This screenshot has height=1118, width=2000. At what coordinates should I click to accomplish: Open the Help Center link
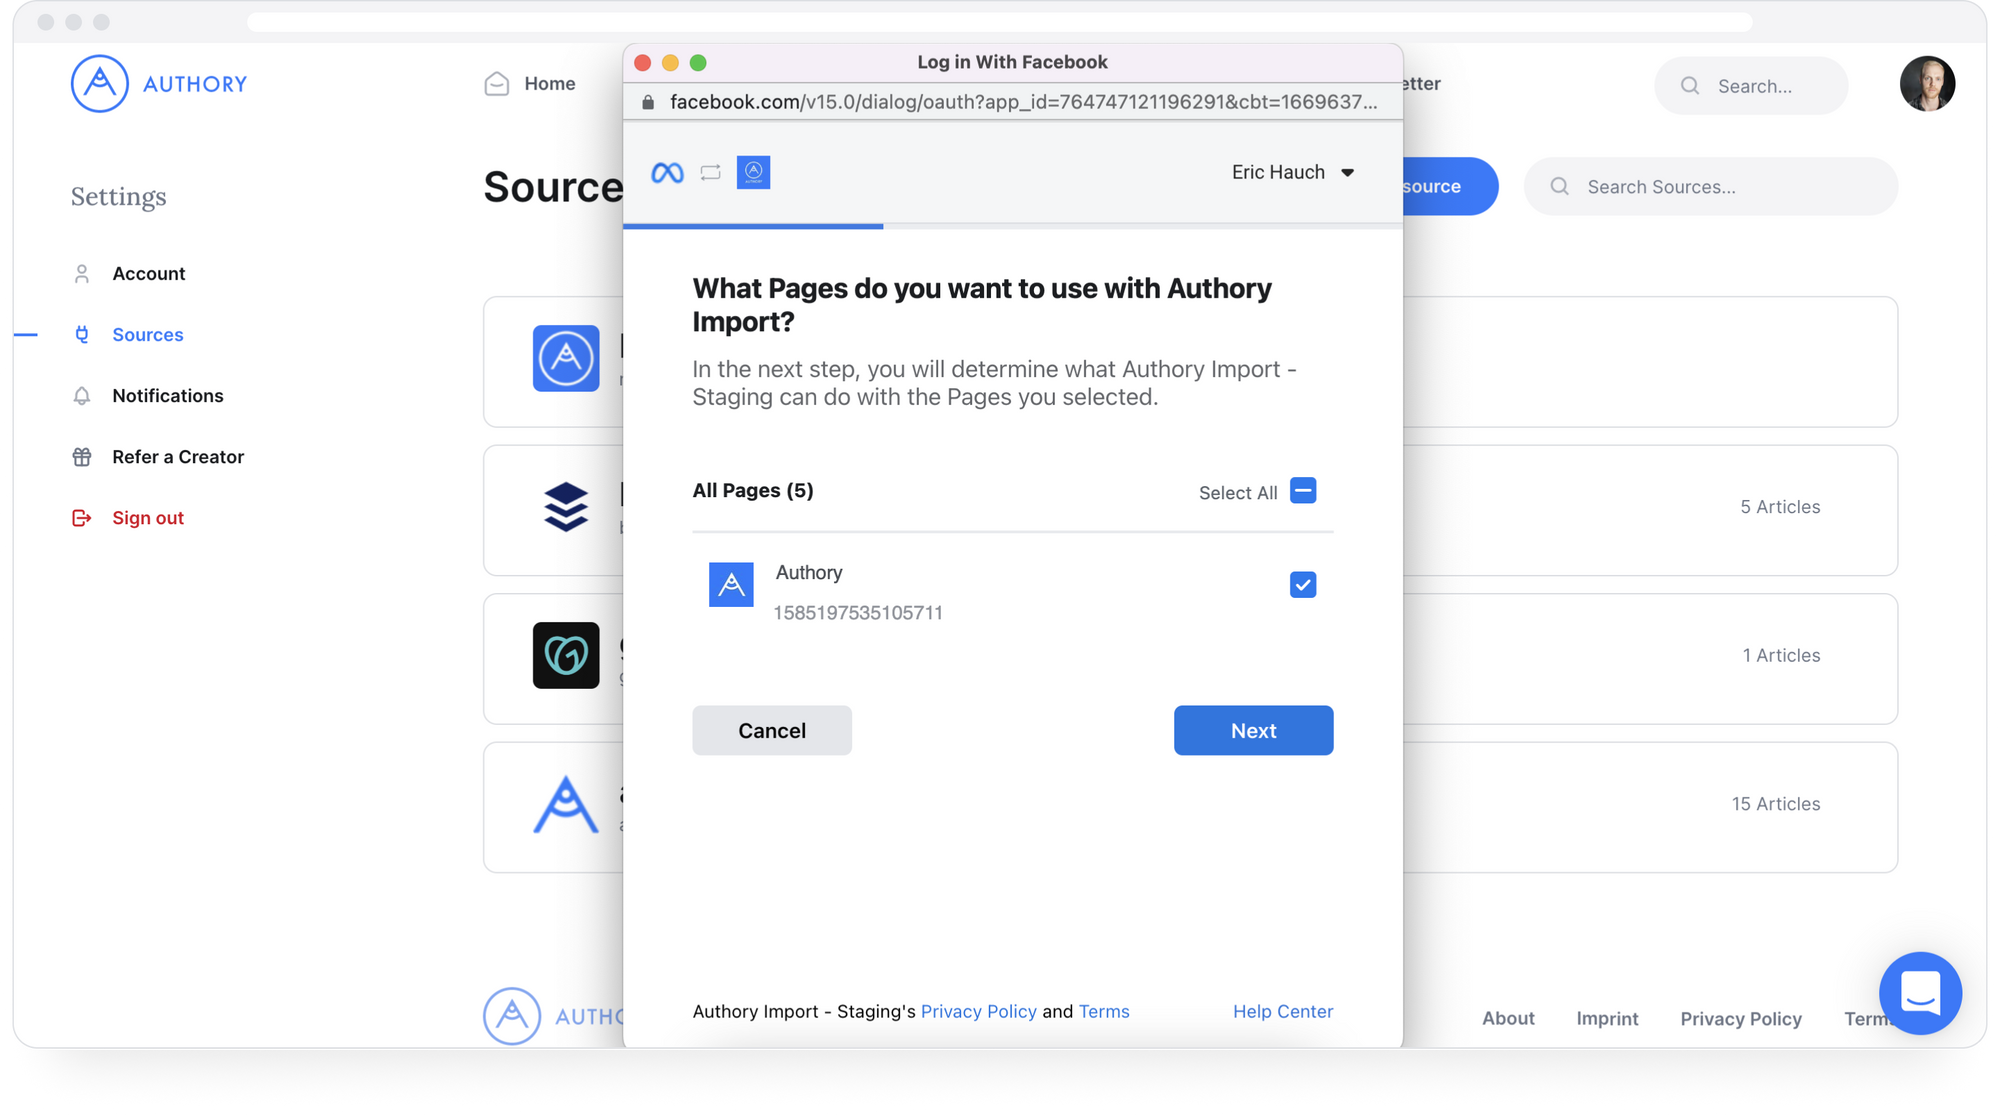pos(1283,1012)
